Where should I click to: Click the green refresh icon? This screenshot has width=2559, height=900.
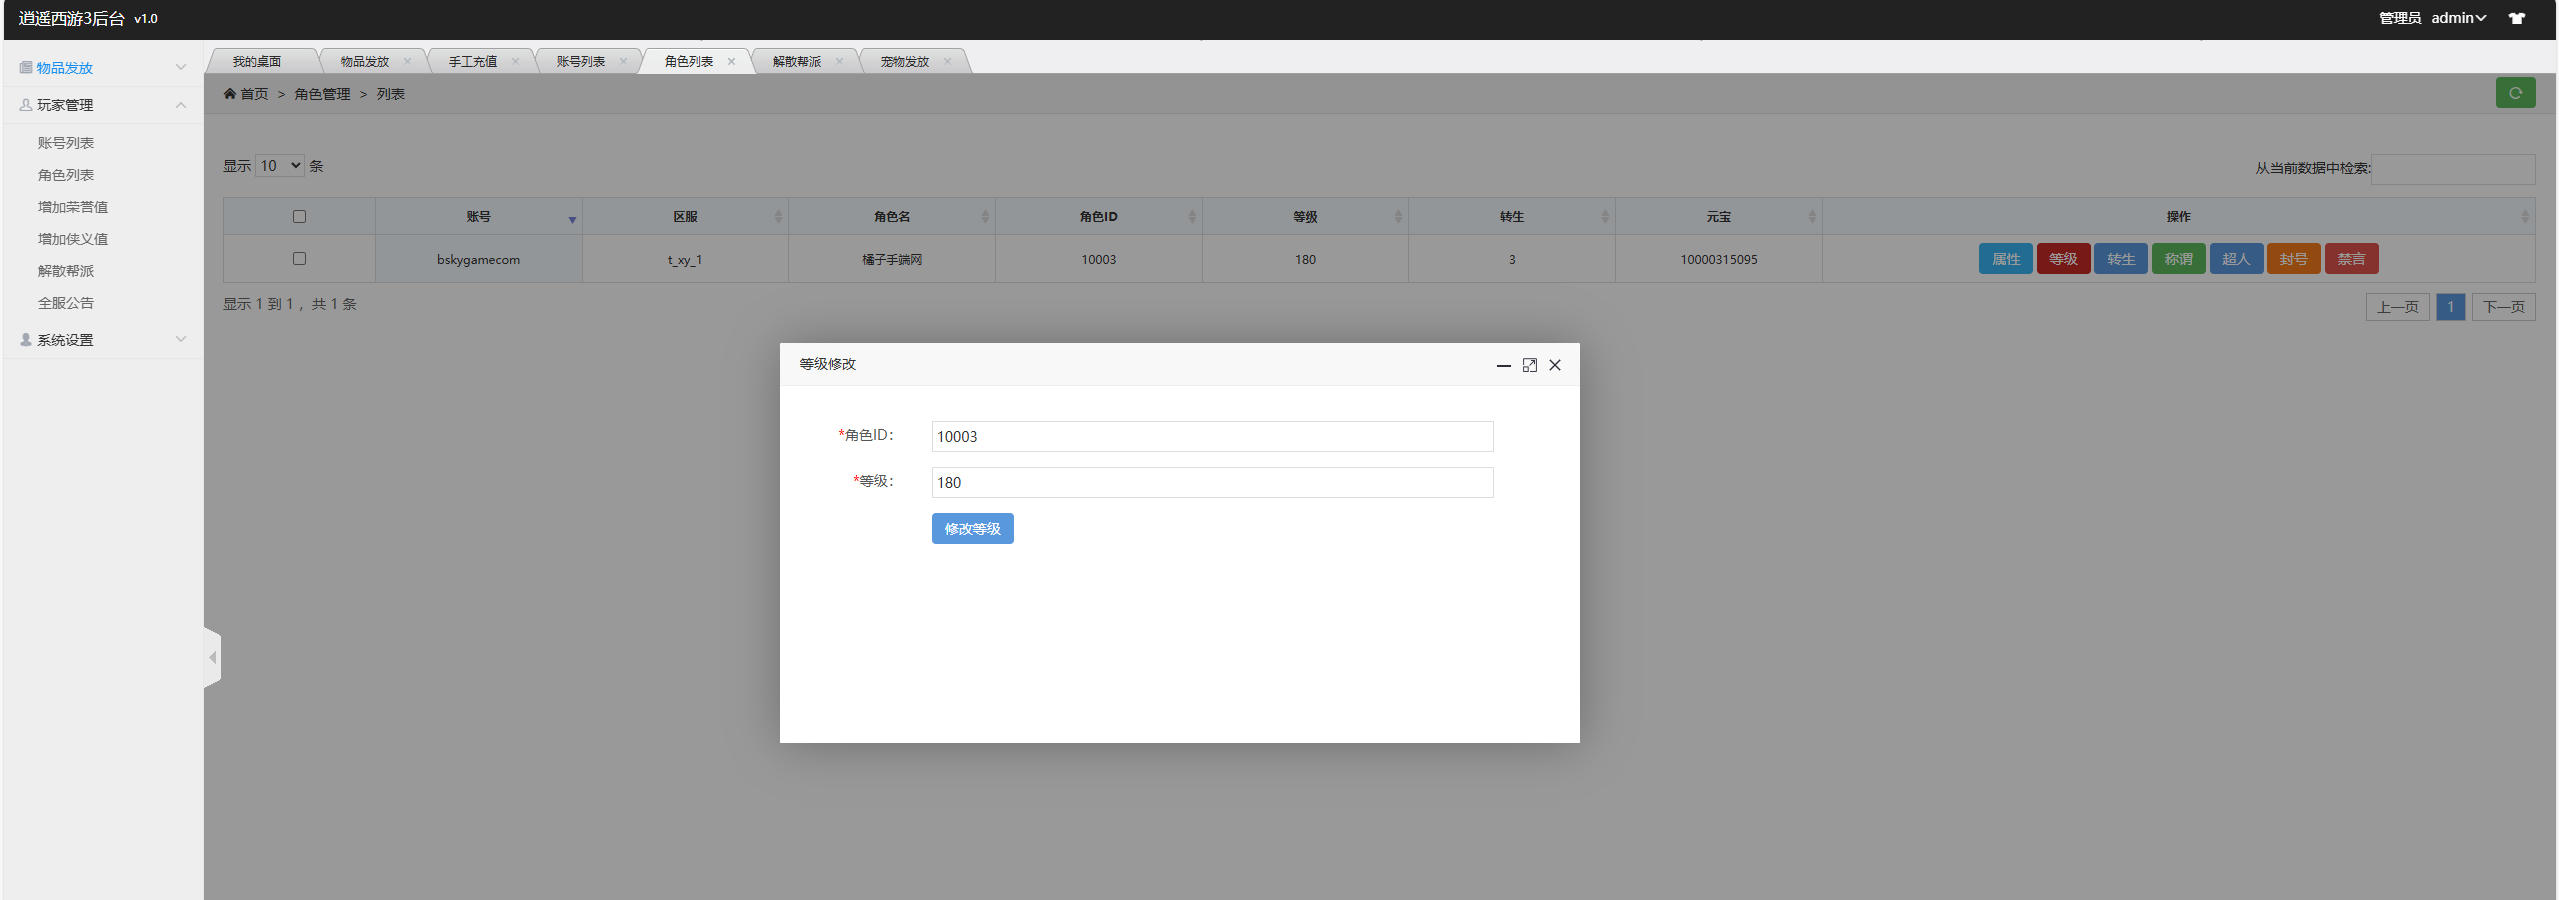[x=2514, y=93]
